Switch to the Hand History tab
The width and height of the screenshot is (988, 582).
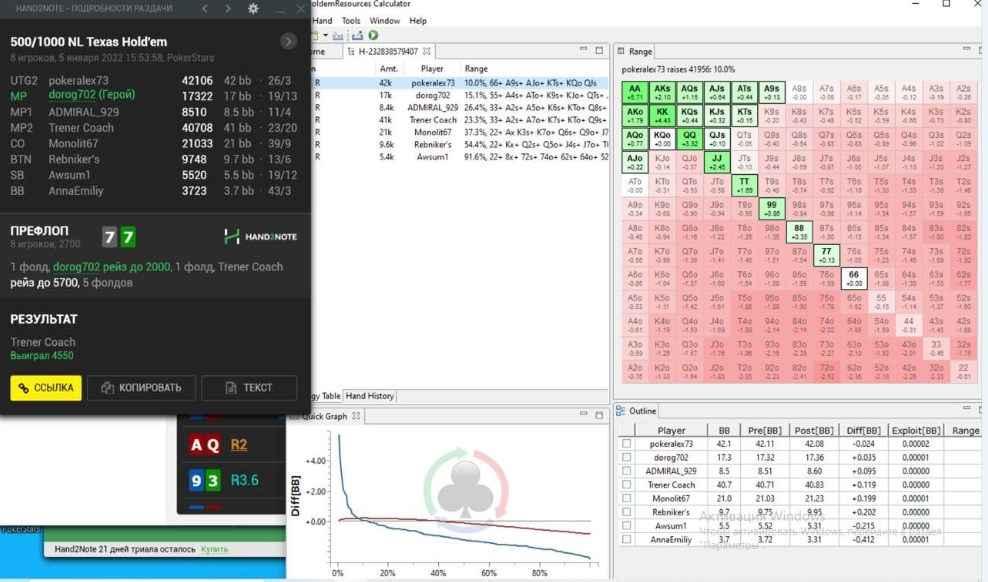(369, 396)
